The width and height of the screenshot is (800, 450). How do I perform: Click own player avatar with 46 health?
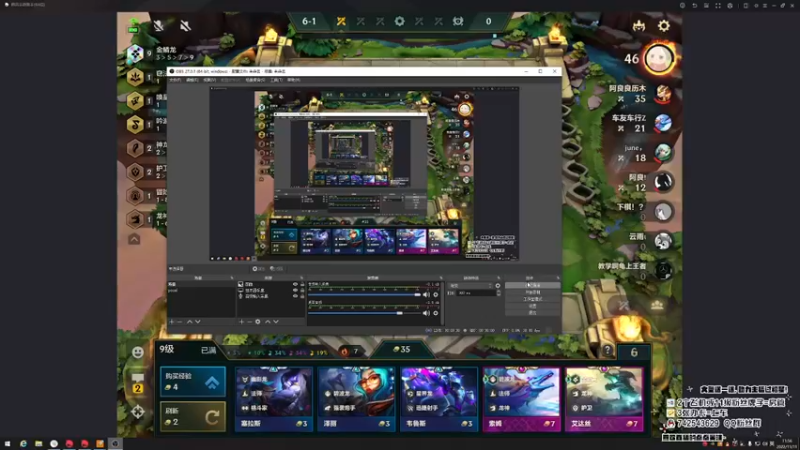coord(659,59)
